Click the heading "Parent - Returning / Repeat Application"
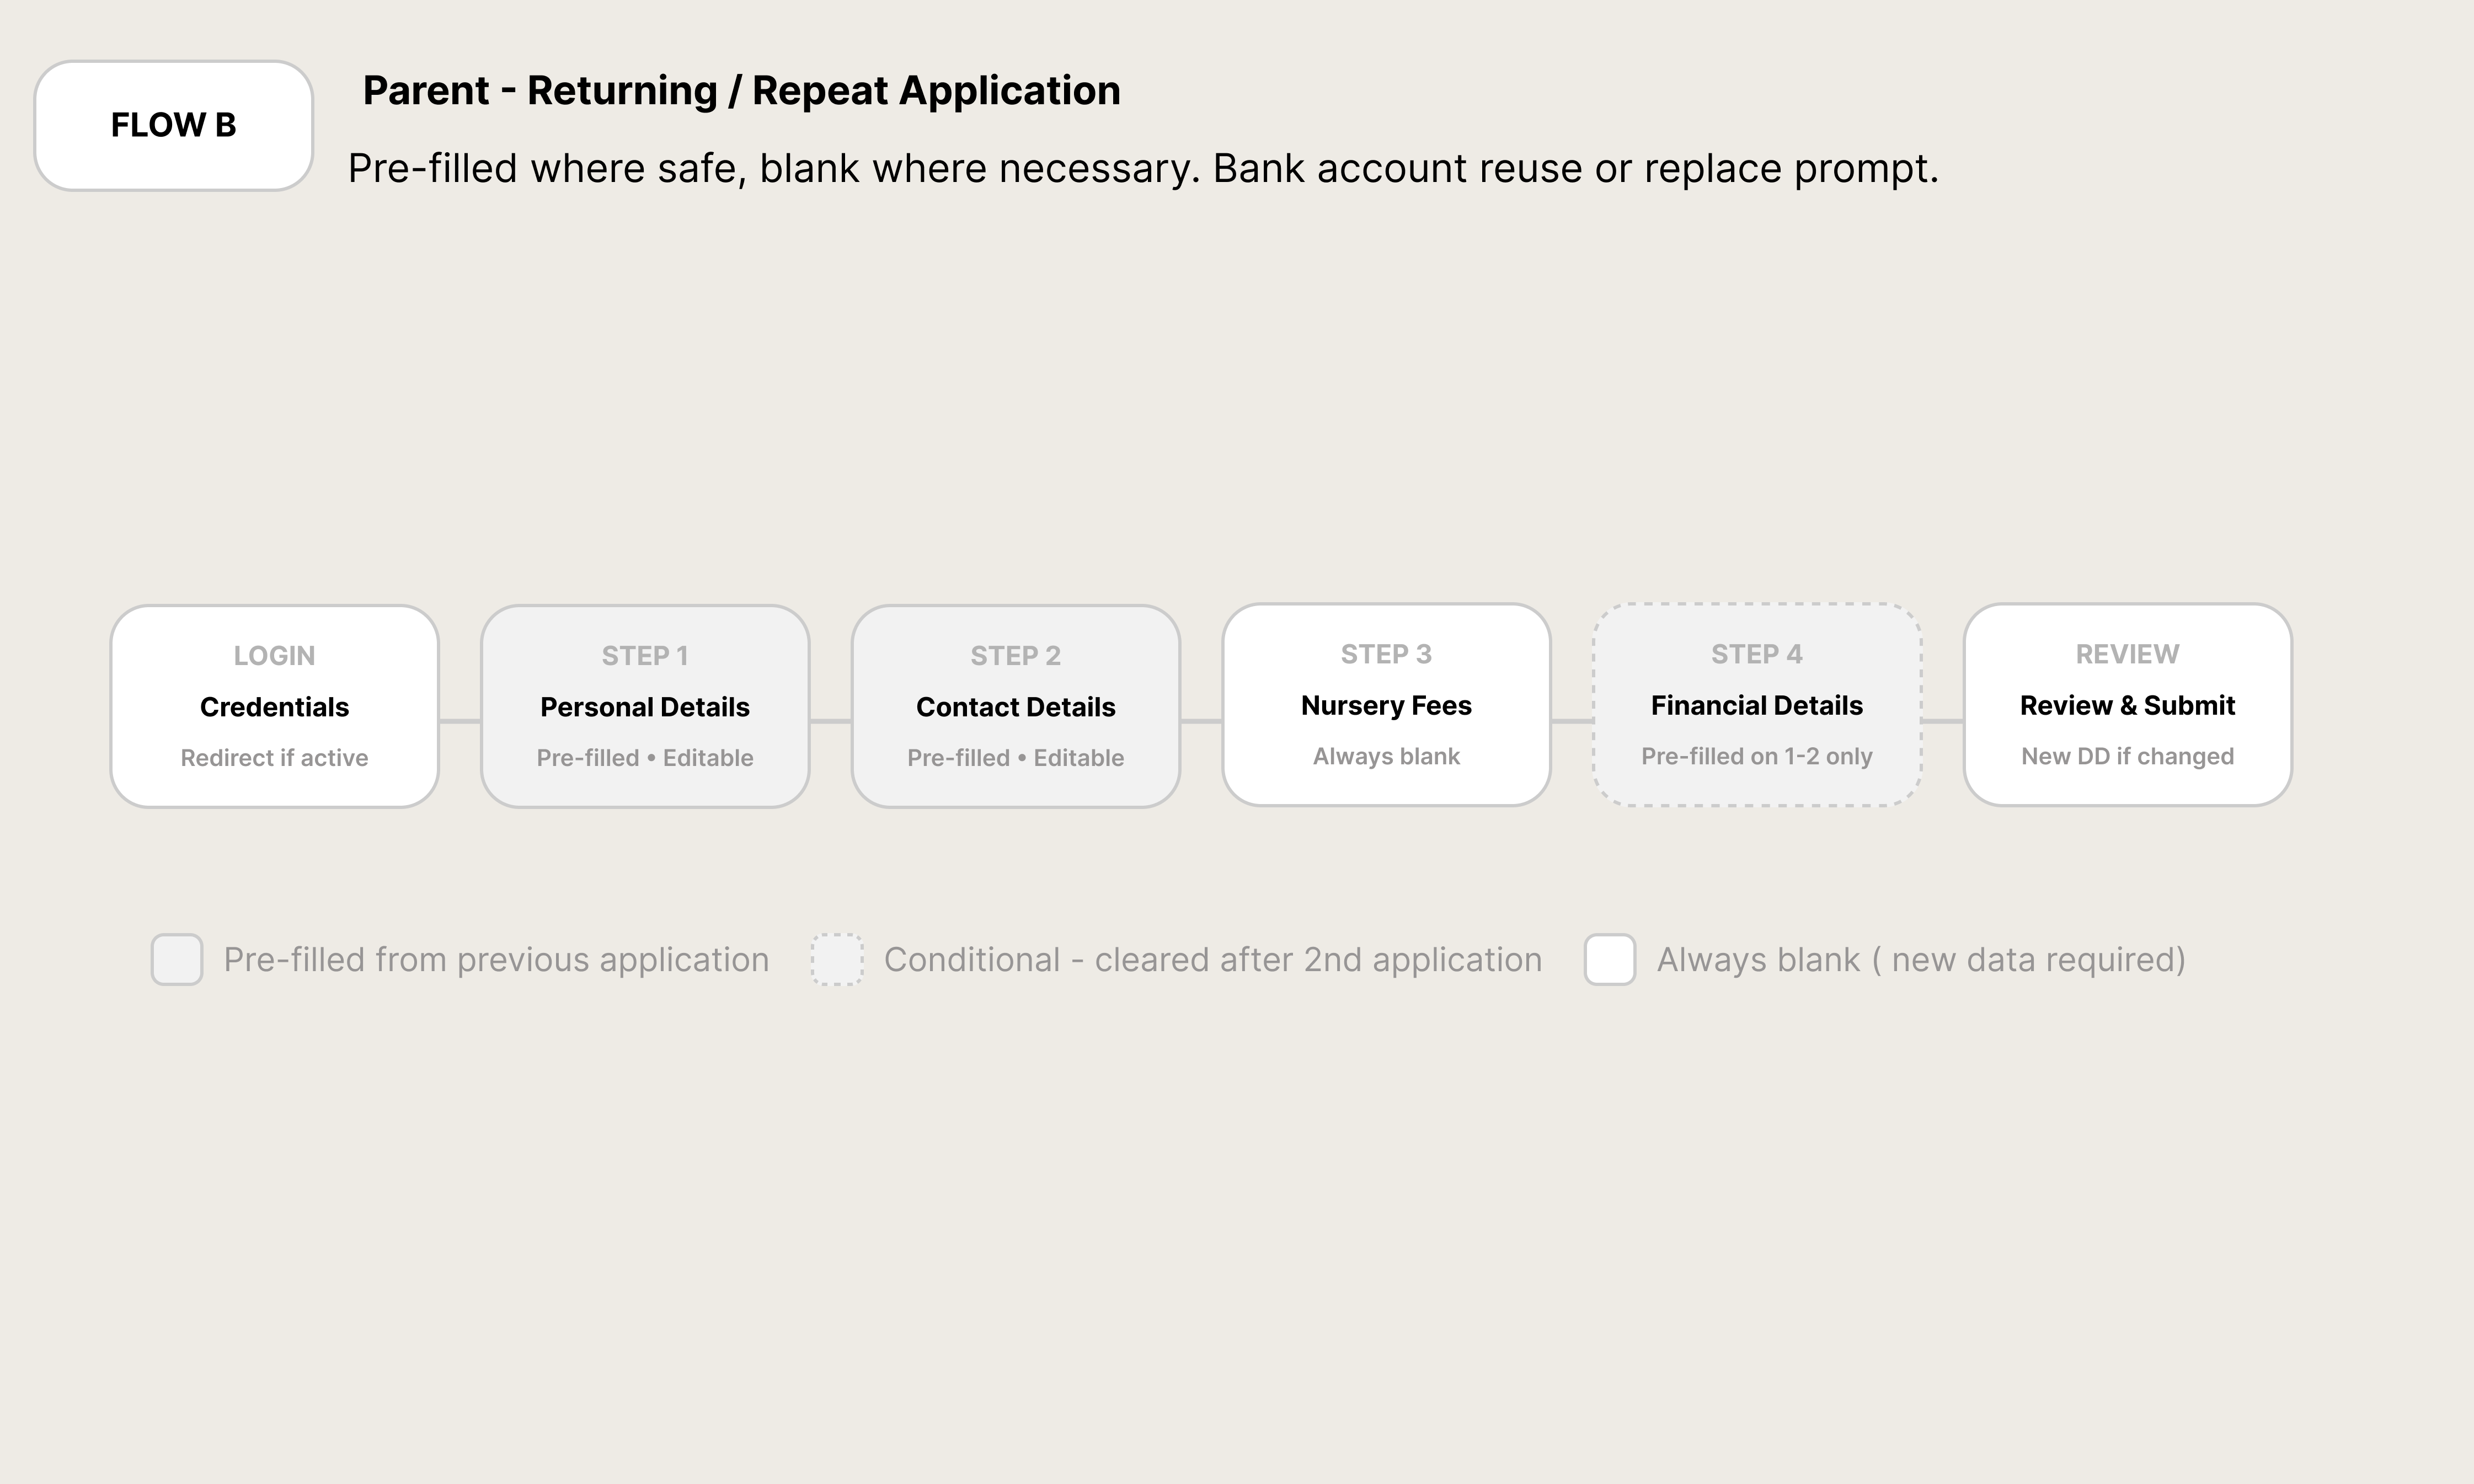2474x1484 pixels. click(x=741, y=91)
